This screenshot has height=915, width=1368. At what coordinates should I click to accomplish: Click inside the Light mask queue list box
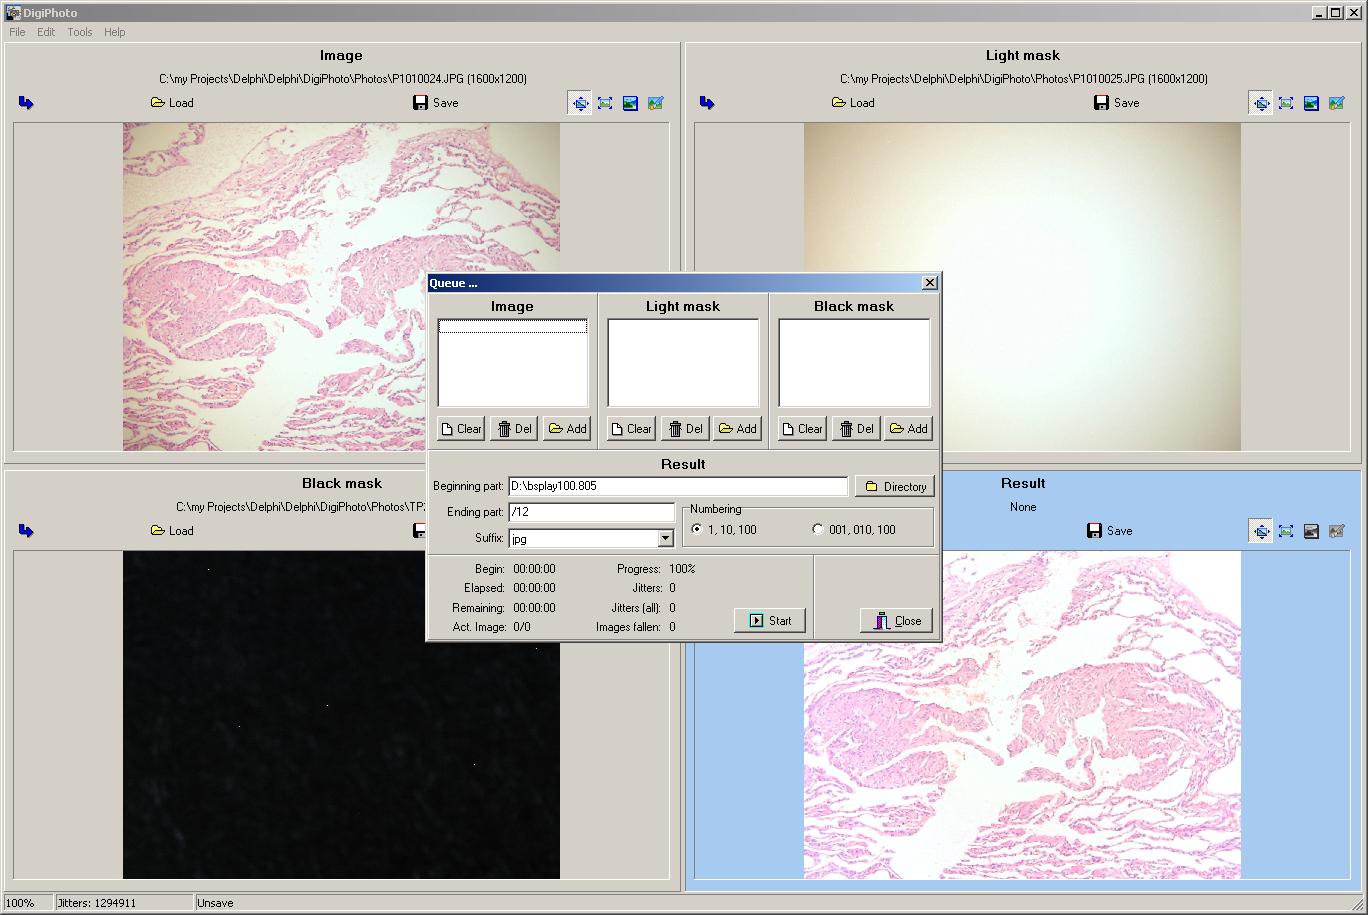coord(683,363)
